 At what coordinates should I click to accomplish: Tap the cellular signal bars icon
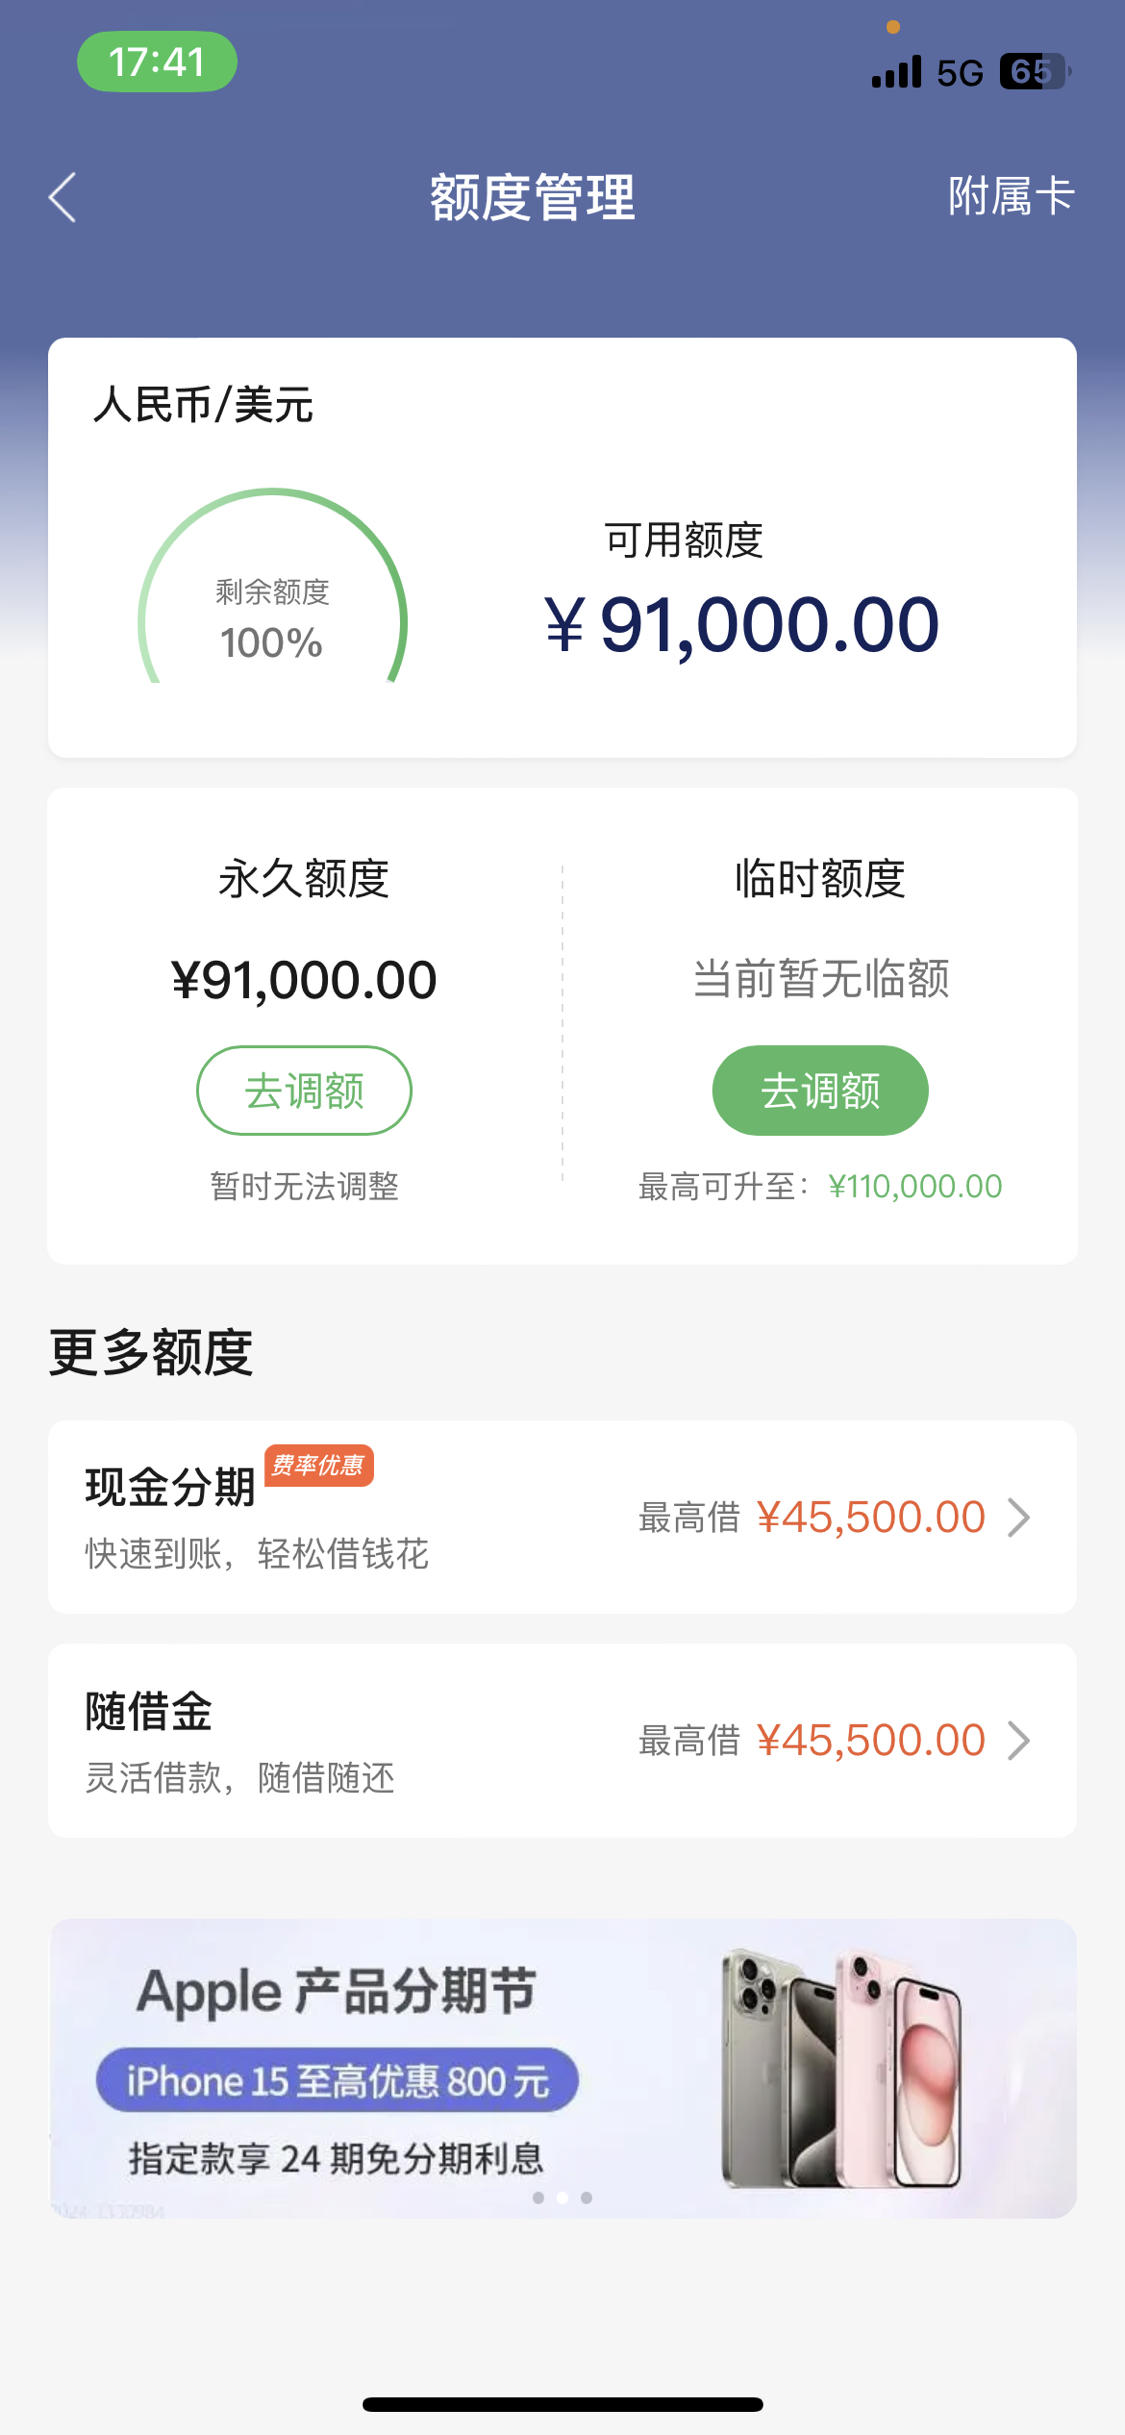(896, 72)
